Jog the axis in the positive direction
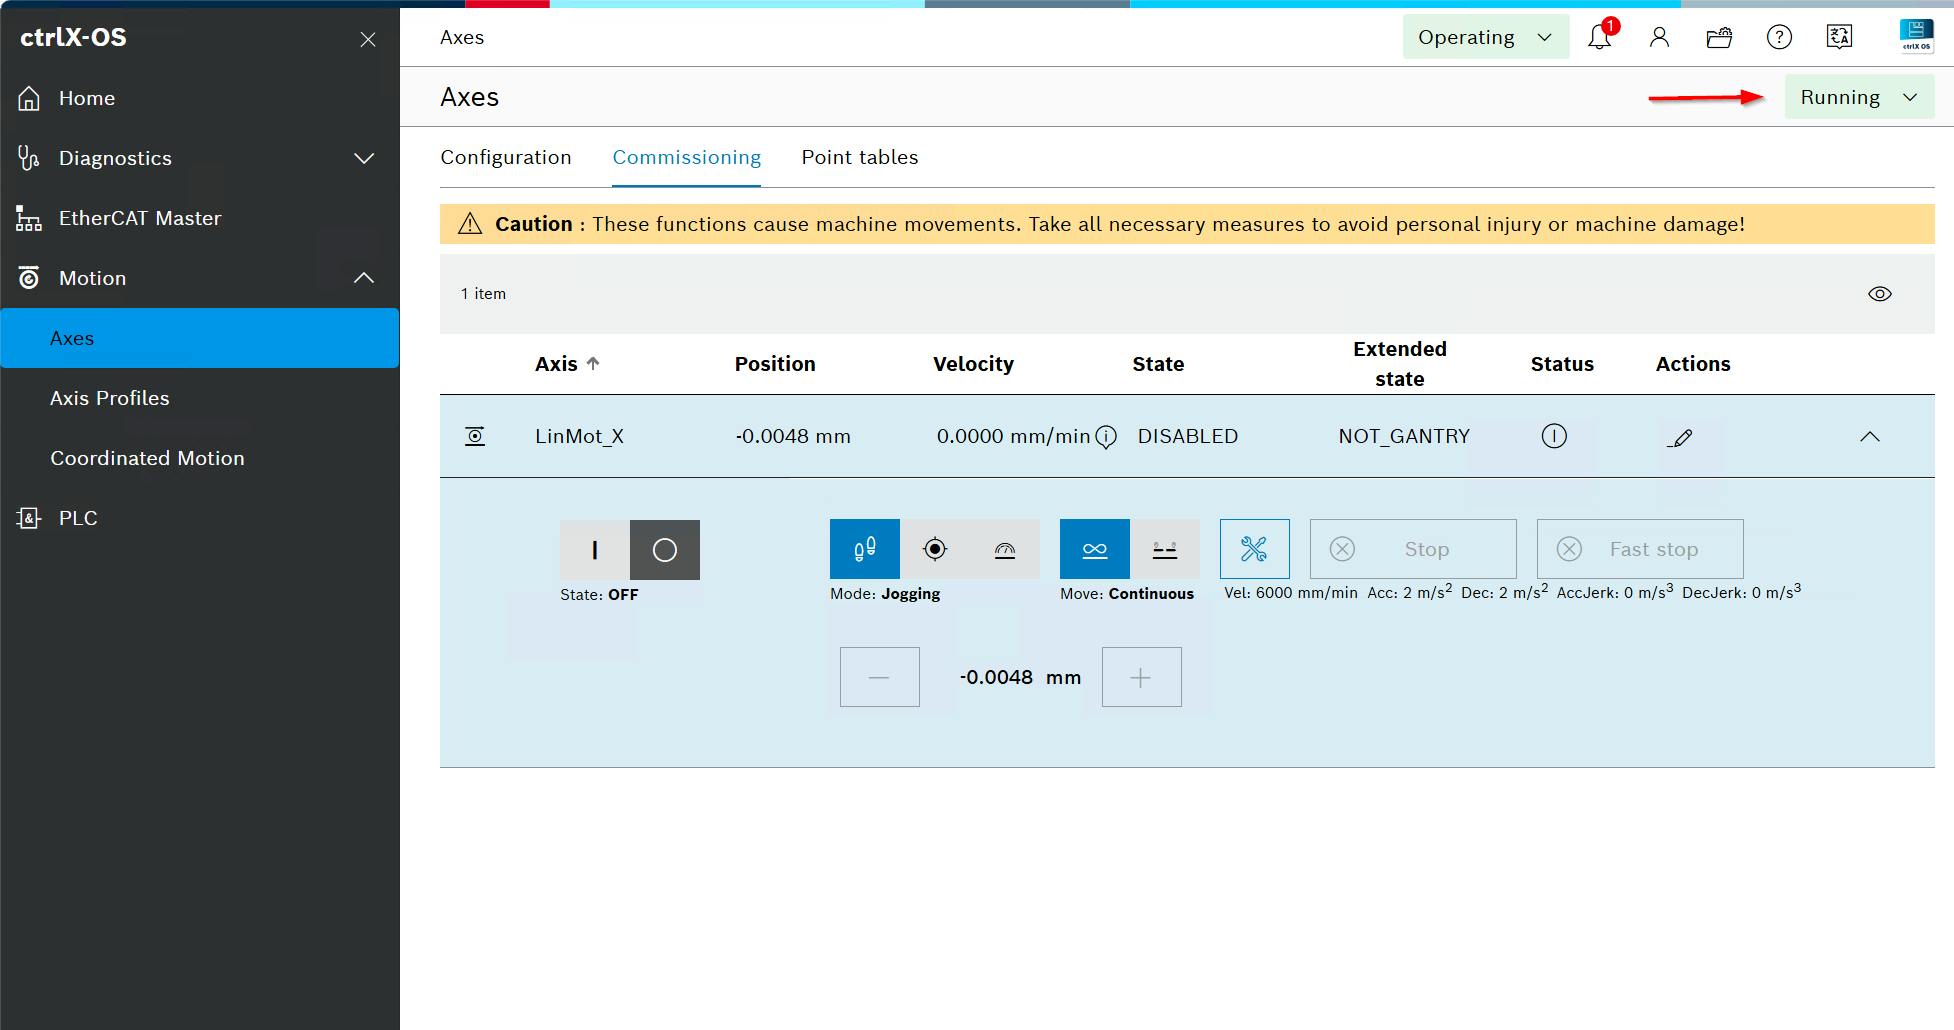The height and width of the screenshot is (1030, 1954). coord(1141,677)
